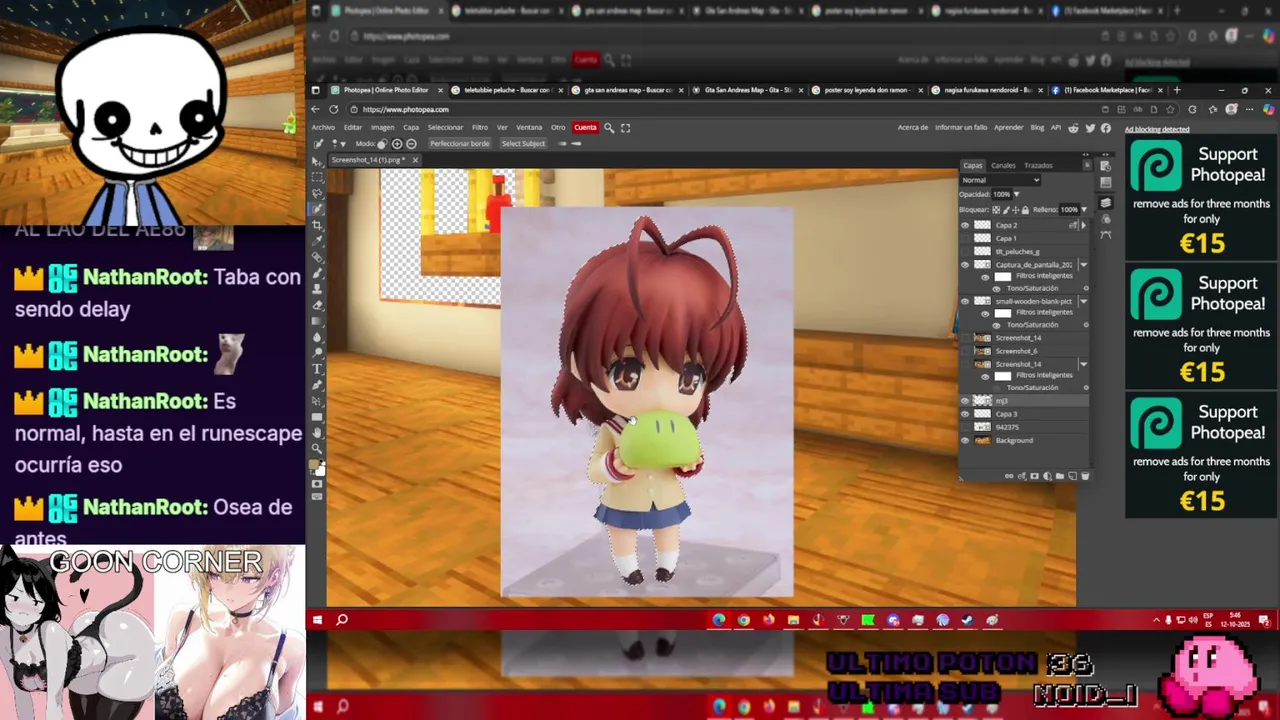Click Perfeccionar borde button

point(460,144)
